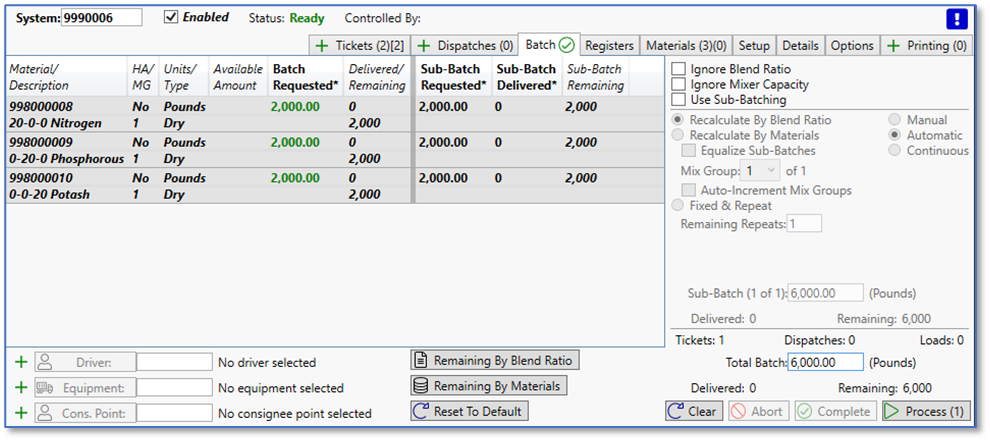Click the green plus next to Cons. Point
This screenshot has height=441, width=990.
21,413
